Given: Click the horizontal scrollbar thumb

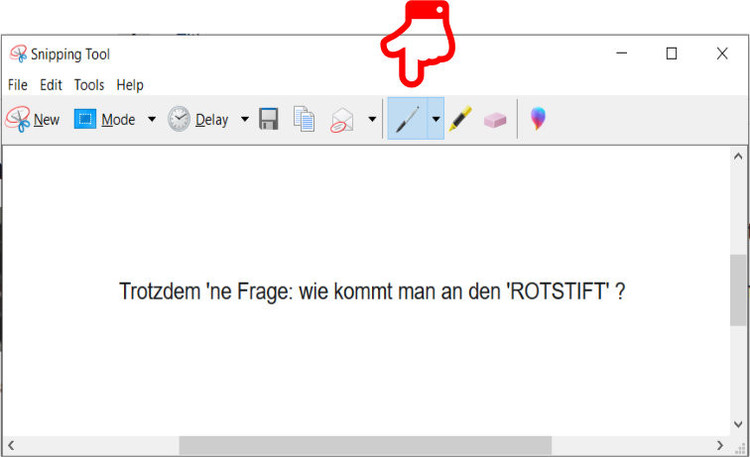Looking at the screenshot, I should tap(365, 446).
